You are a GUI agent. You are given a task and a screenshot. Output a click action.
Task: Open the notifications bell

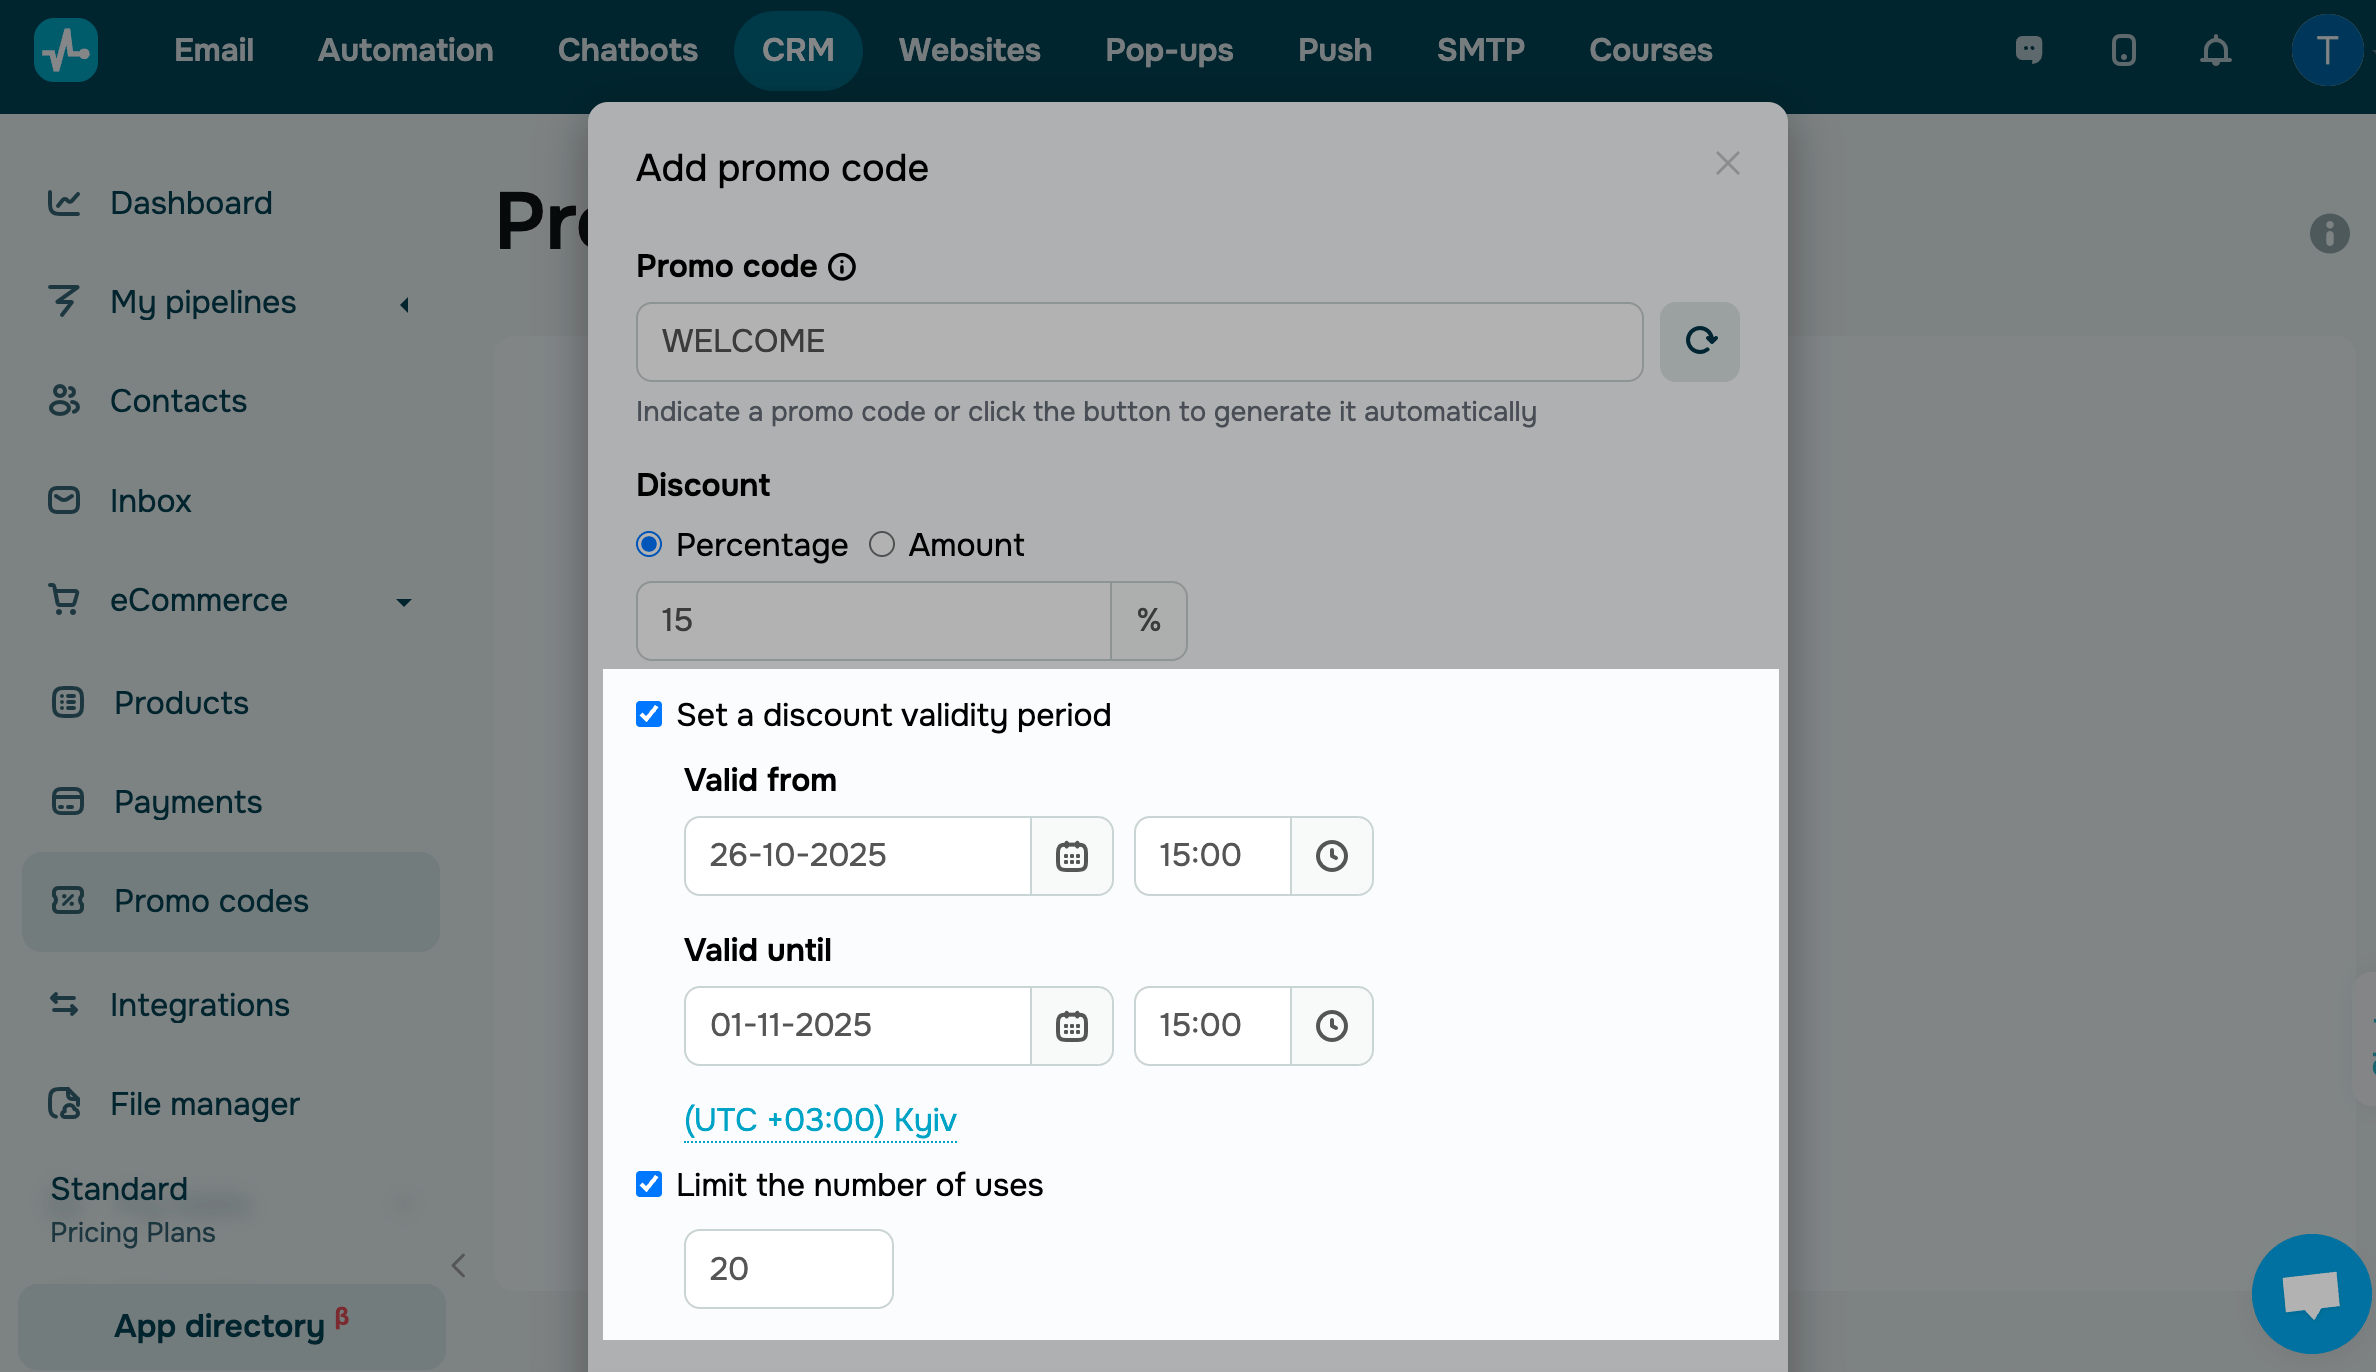[2215, 50]
